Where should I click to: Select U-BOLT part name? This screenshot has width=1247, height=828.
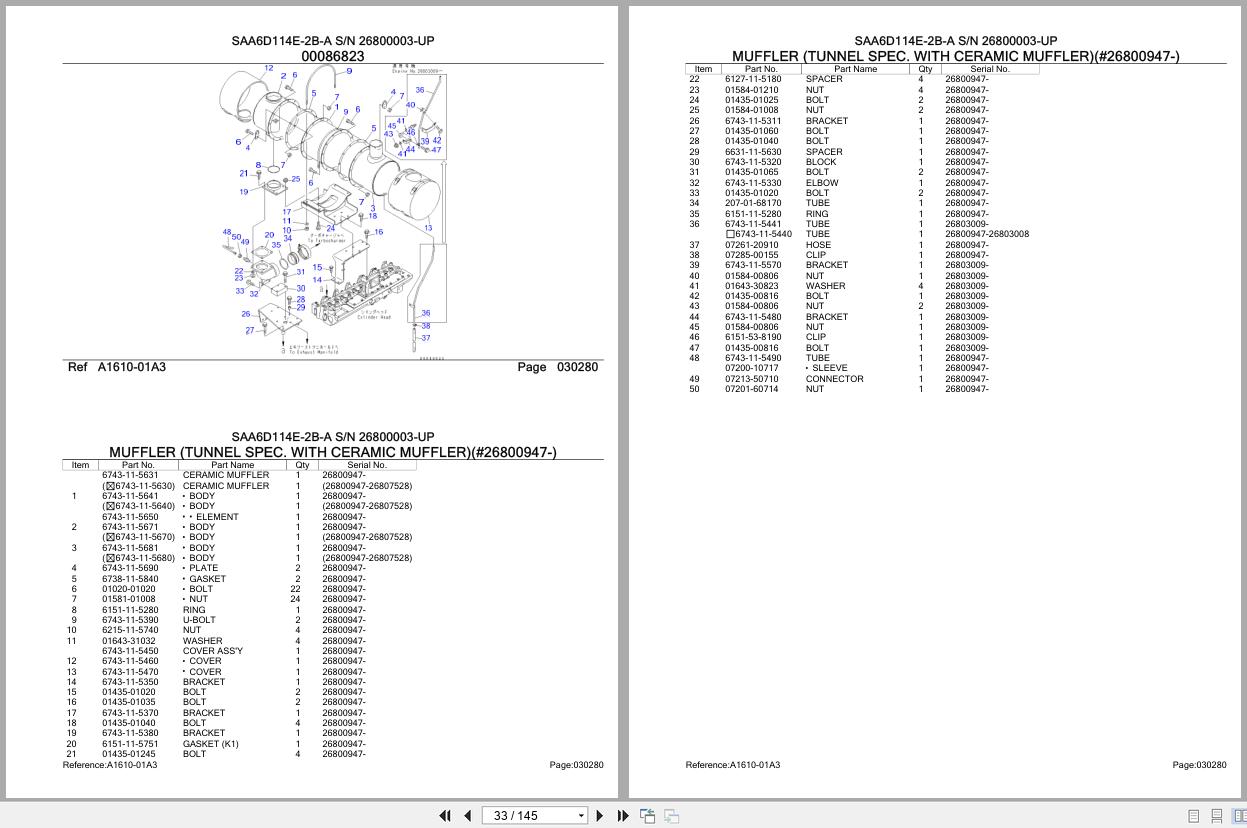point(200,620)
